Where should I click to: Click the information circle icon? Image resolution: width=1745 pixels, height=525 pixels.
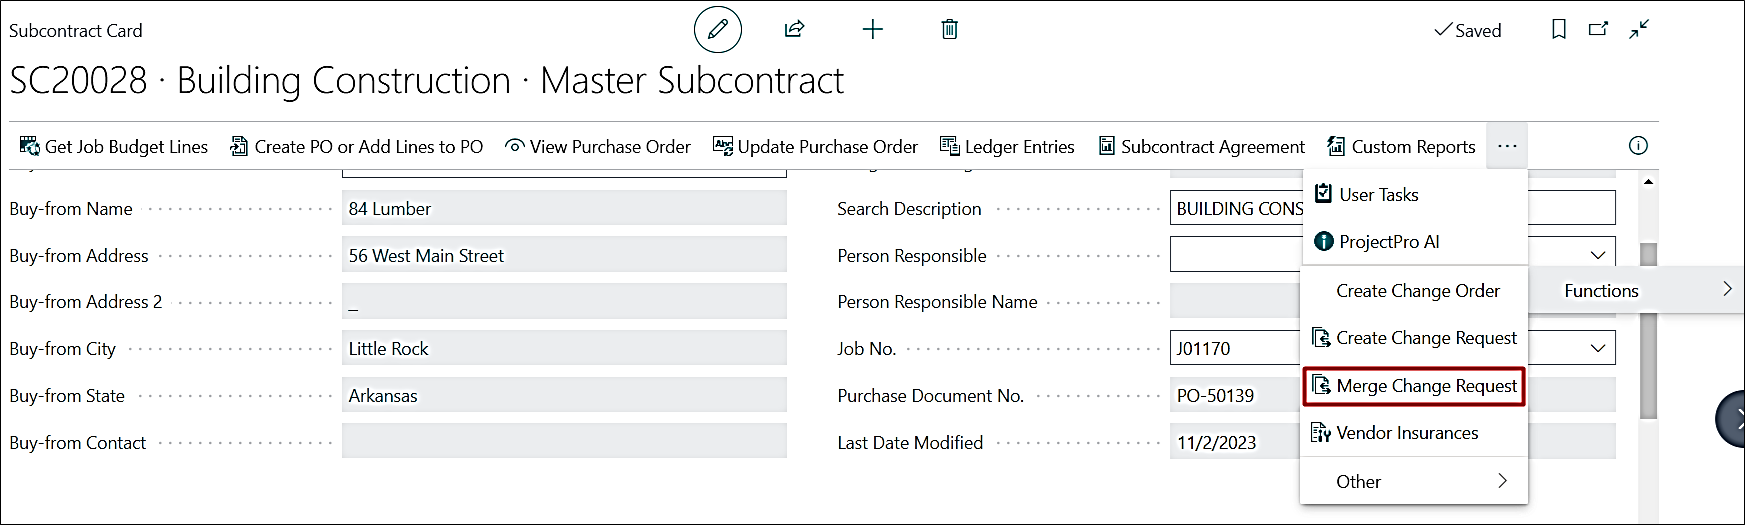click(1638, 146)
